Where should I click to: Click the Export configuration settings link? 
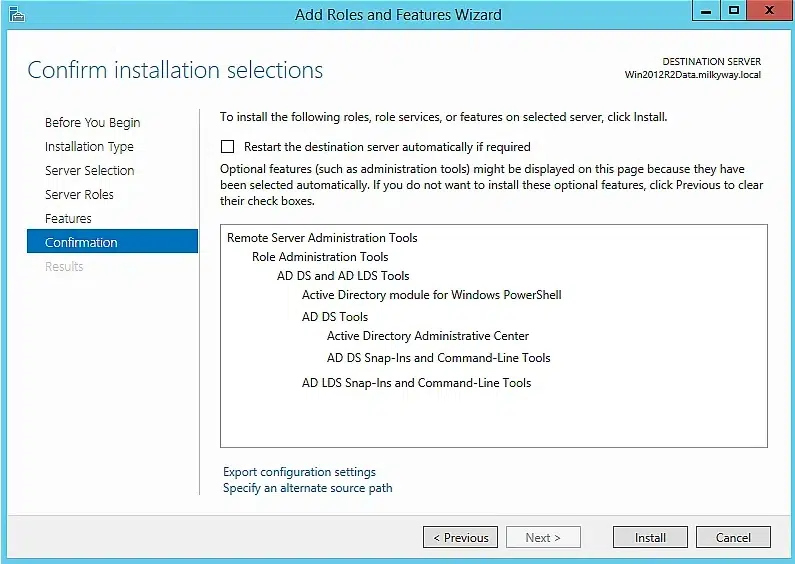pos(299,472)
